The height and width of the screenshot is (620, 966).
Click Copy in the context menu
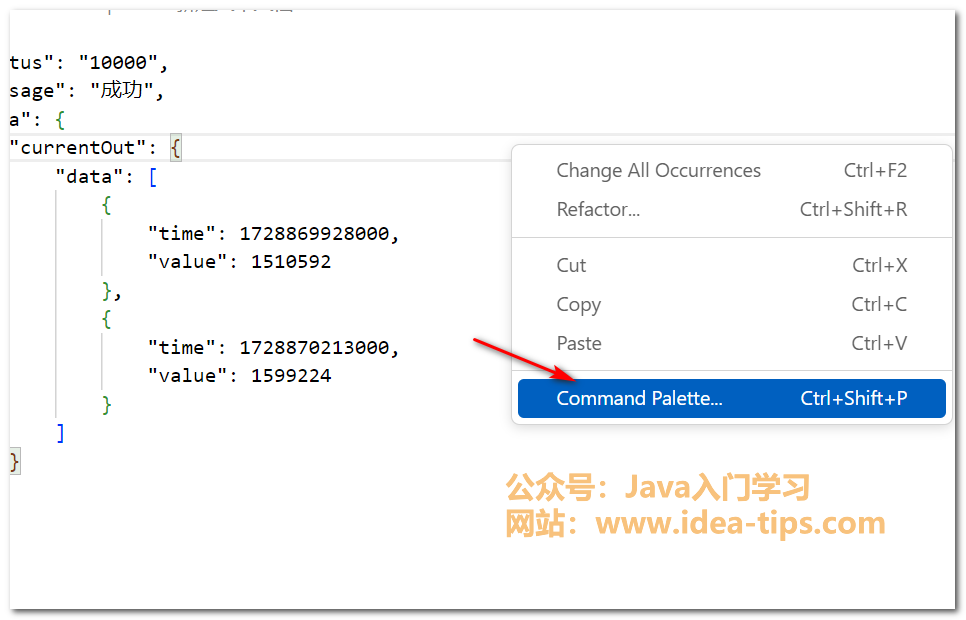tap(731, 304)
